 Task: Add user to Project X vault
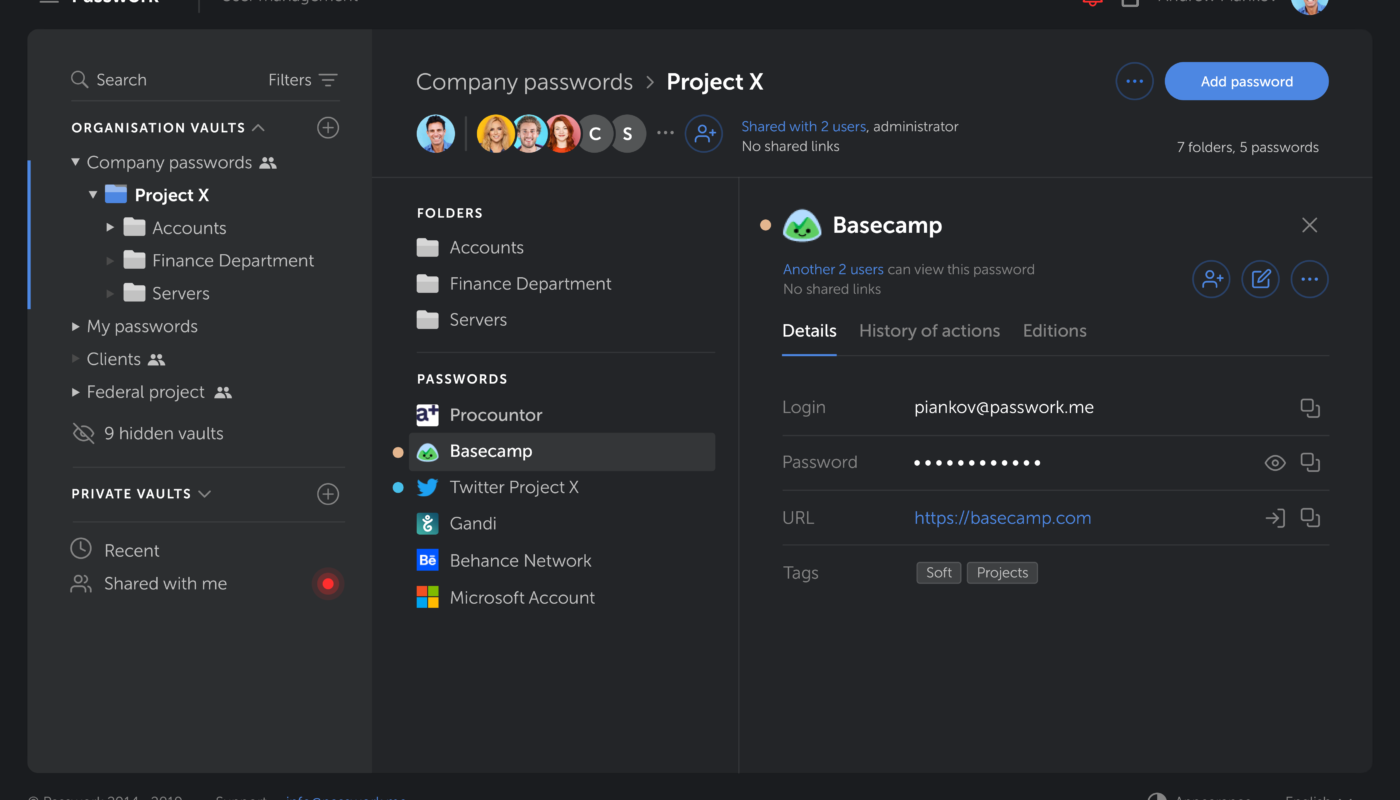704,134
